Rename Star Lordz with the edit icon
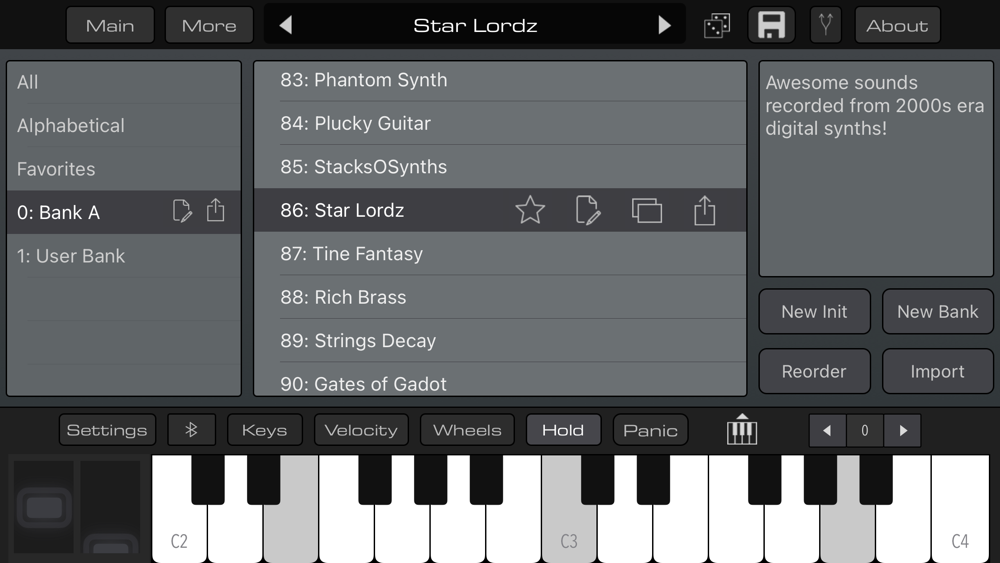 point(587,210)
